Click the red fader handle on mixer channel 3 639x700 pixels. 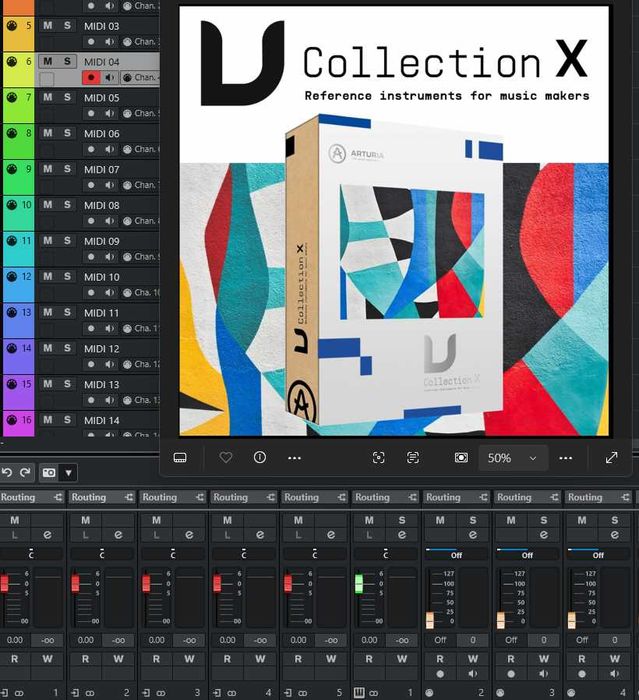(146, 583)
